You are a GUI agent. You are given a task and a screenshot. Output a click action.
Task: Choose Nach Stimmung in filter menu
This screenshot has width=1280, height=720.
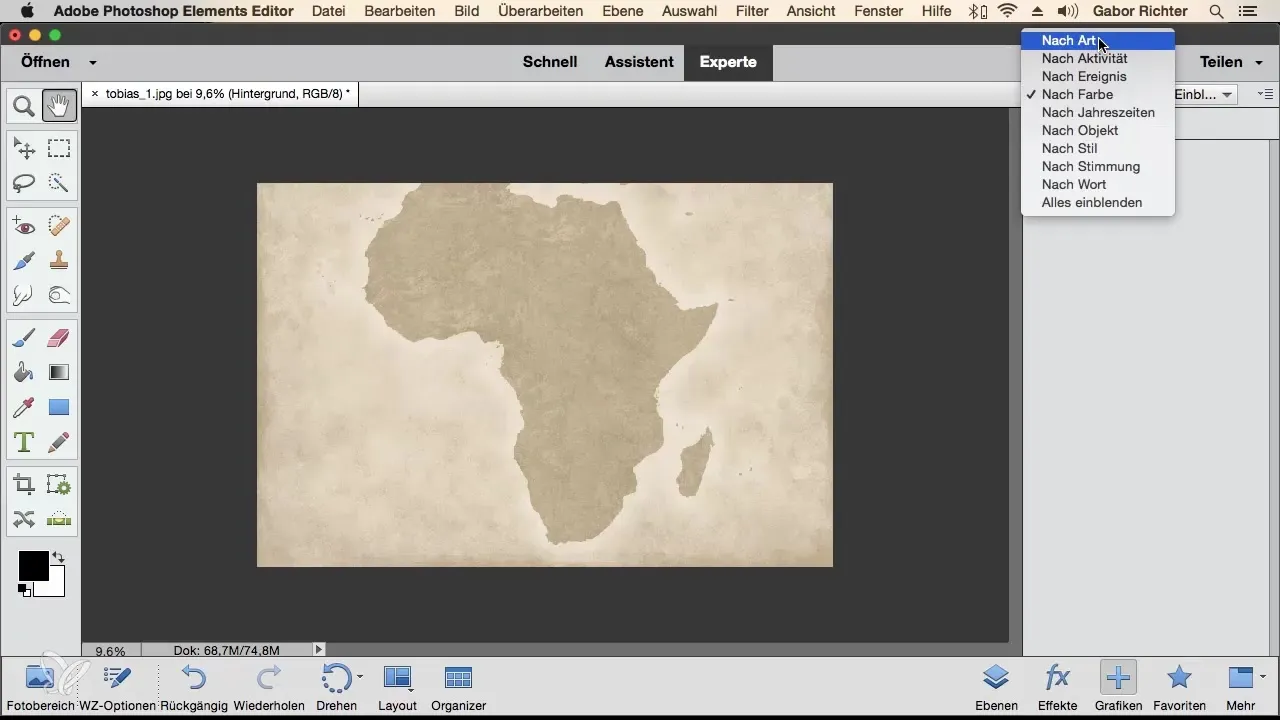coord(1097,167)
